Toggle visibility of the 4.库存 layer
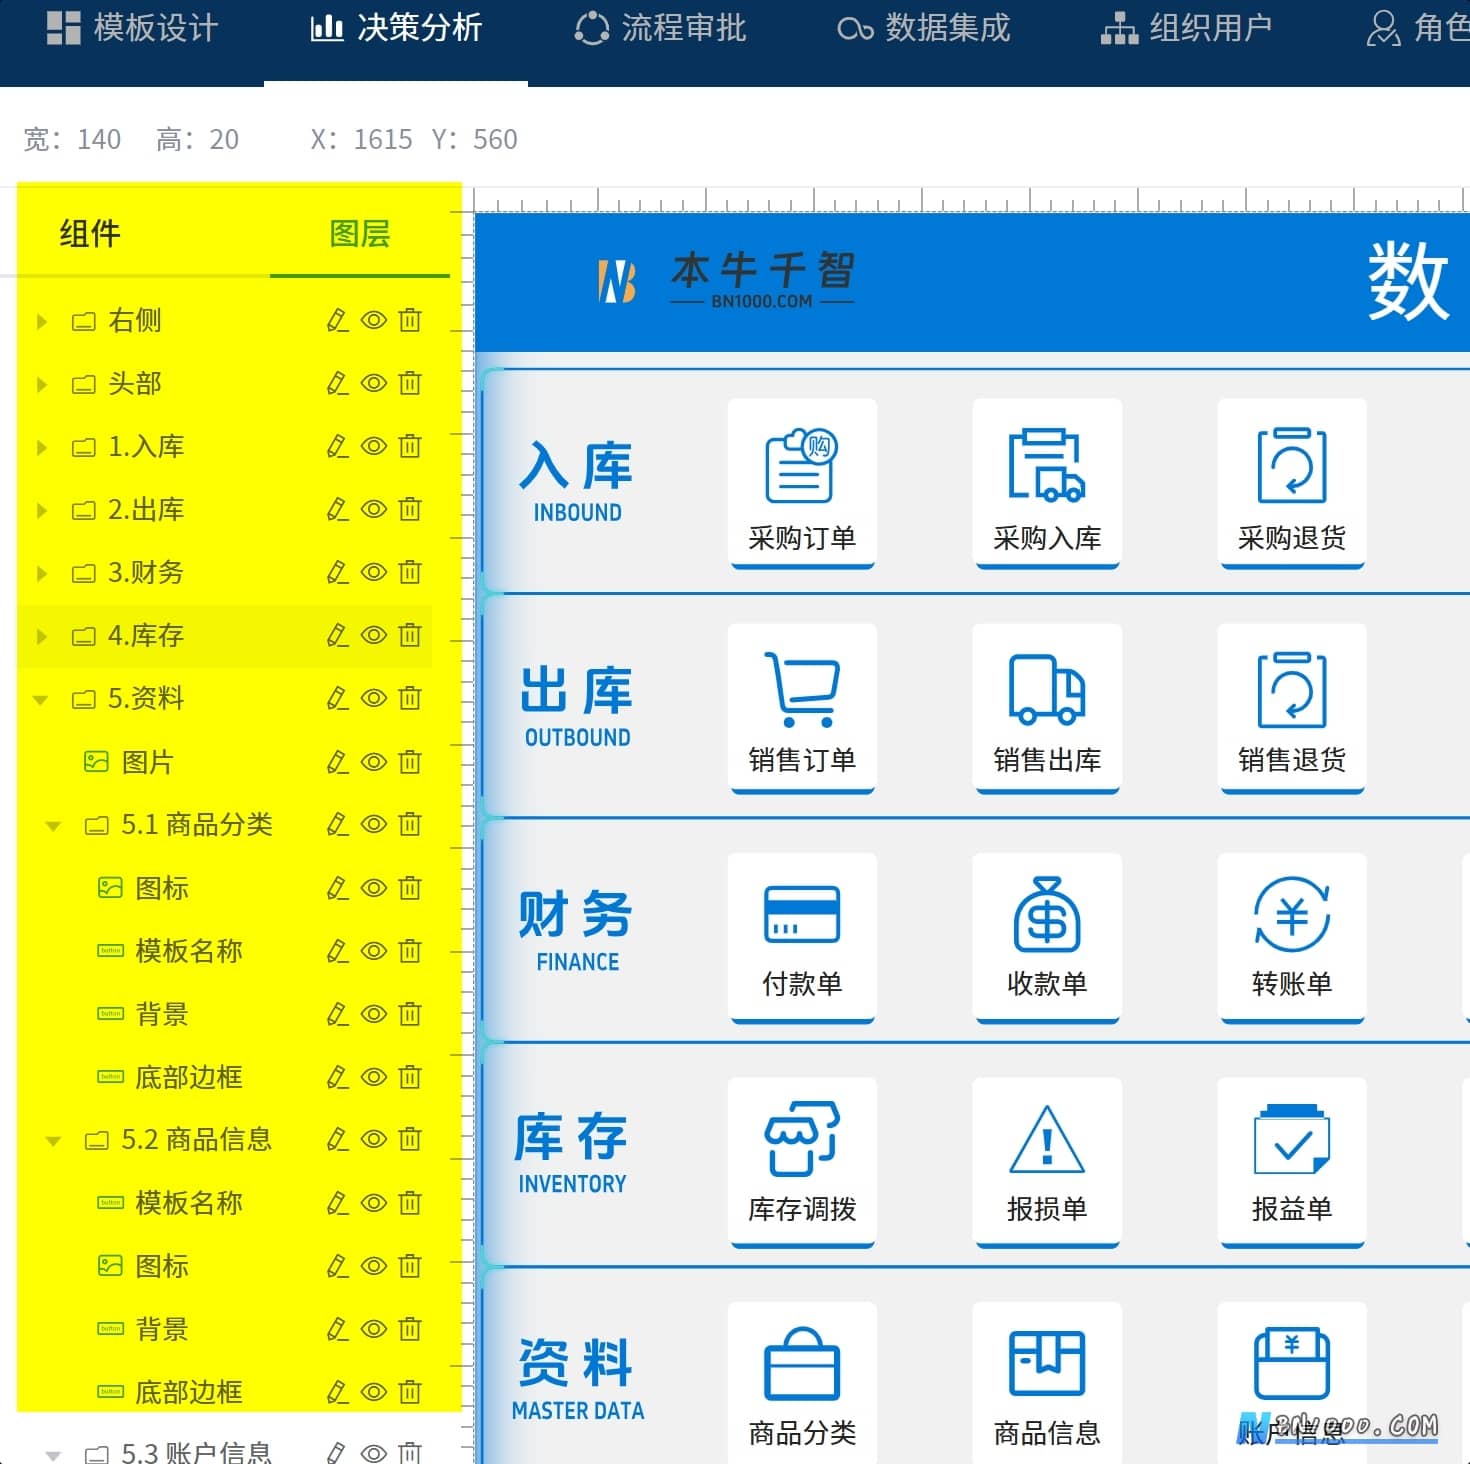Image resolution: width=1470 pixels, height=1464 pixels. 374,635
